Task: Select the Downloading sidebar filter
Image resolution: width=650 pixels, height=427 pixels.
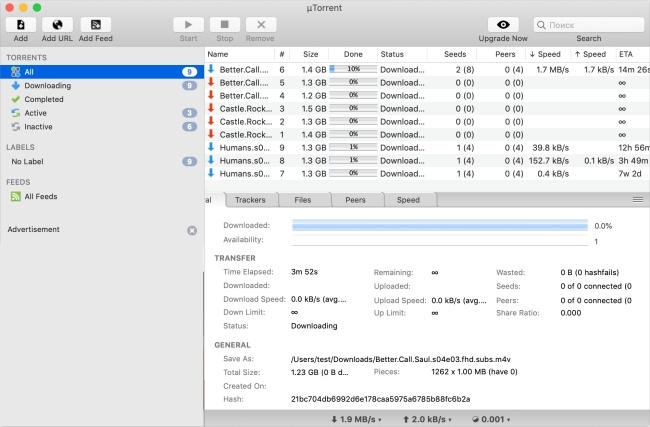Action: click(x=102, y=85)
